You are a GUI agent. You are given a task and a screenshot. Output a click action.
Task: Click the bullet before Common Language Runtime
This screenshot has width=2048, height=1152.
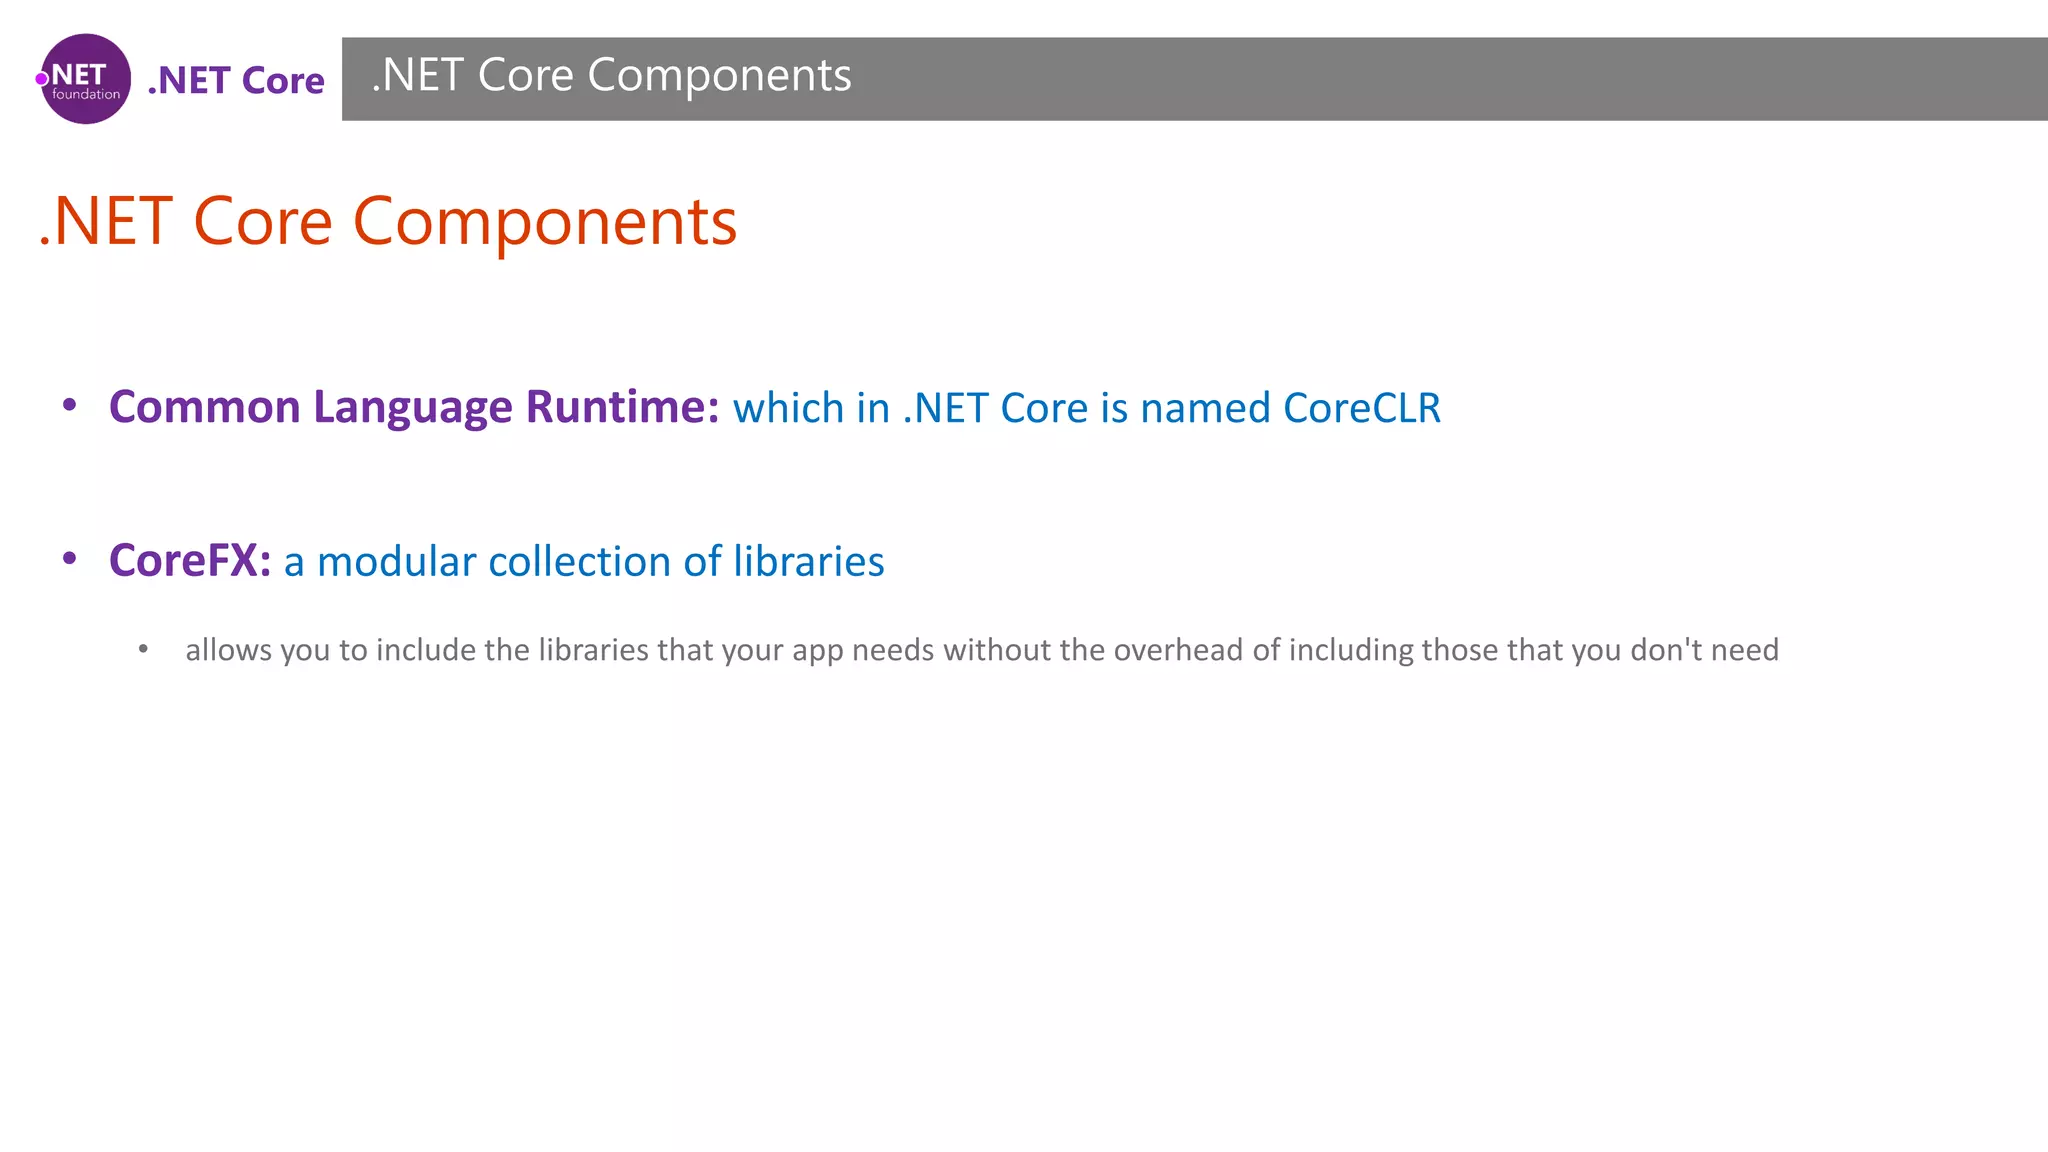coord(69,404)
